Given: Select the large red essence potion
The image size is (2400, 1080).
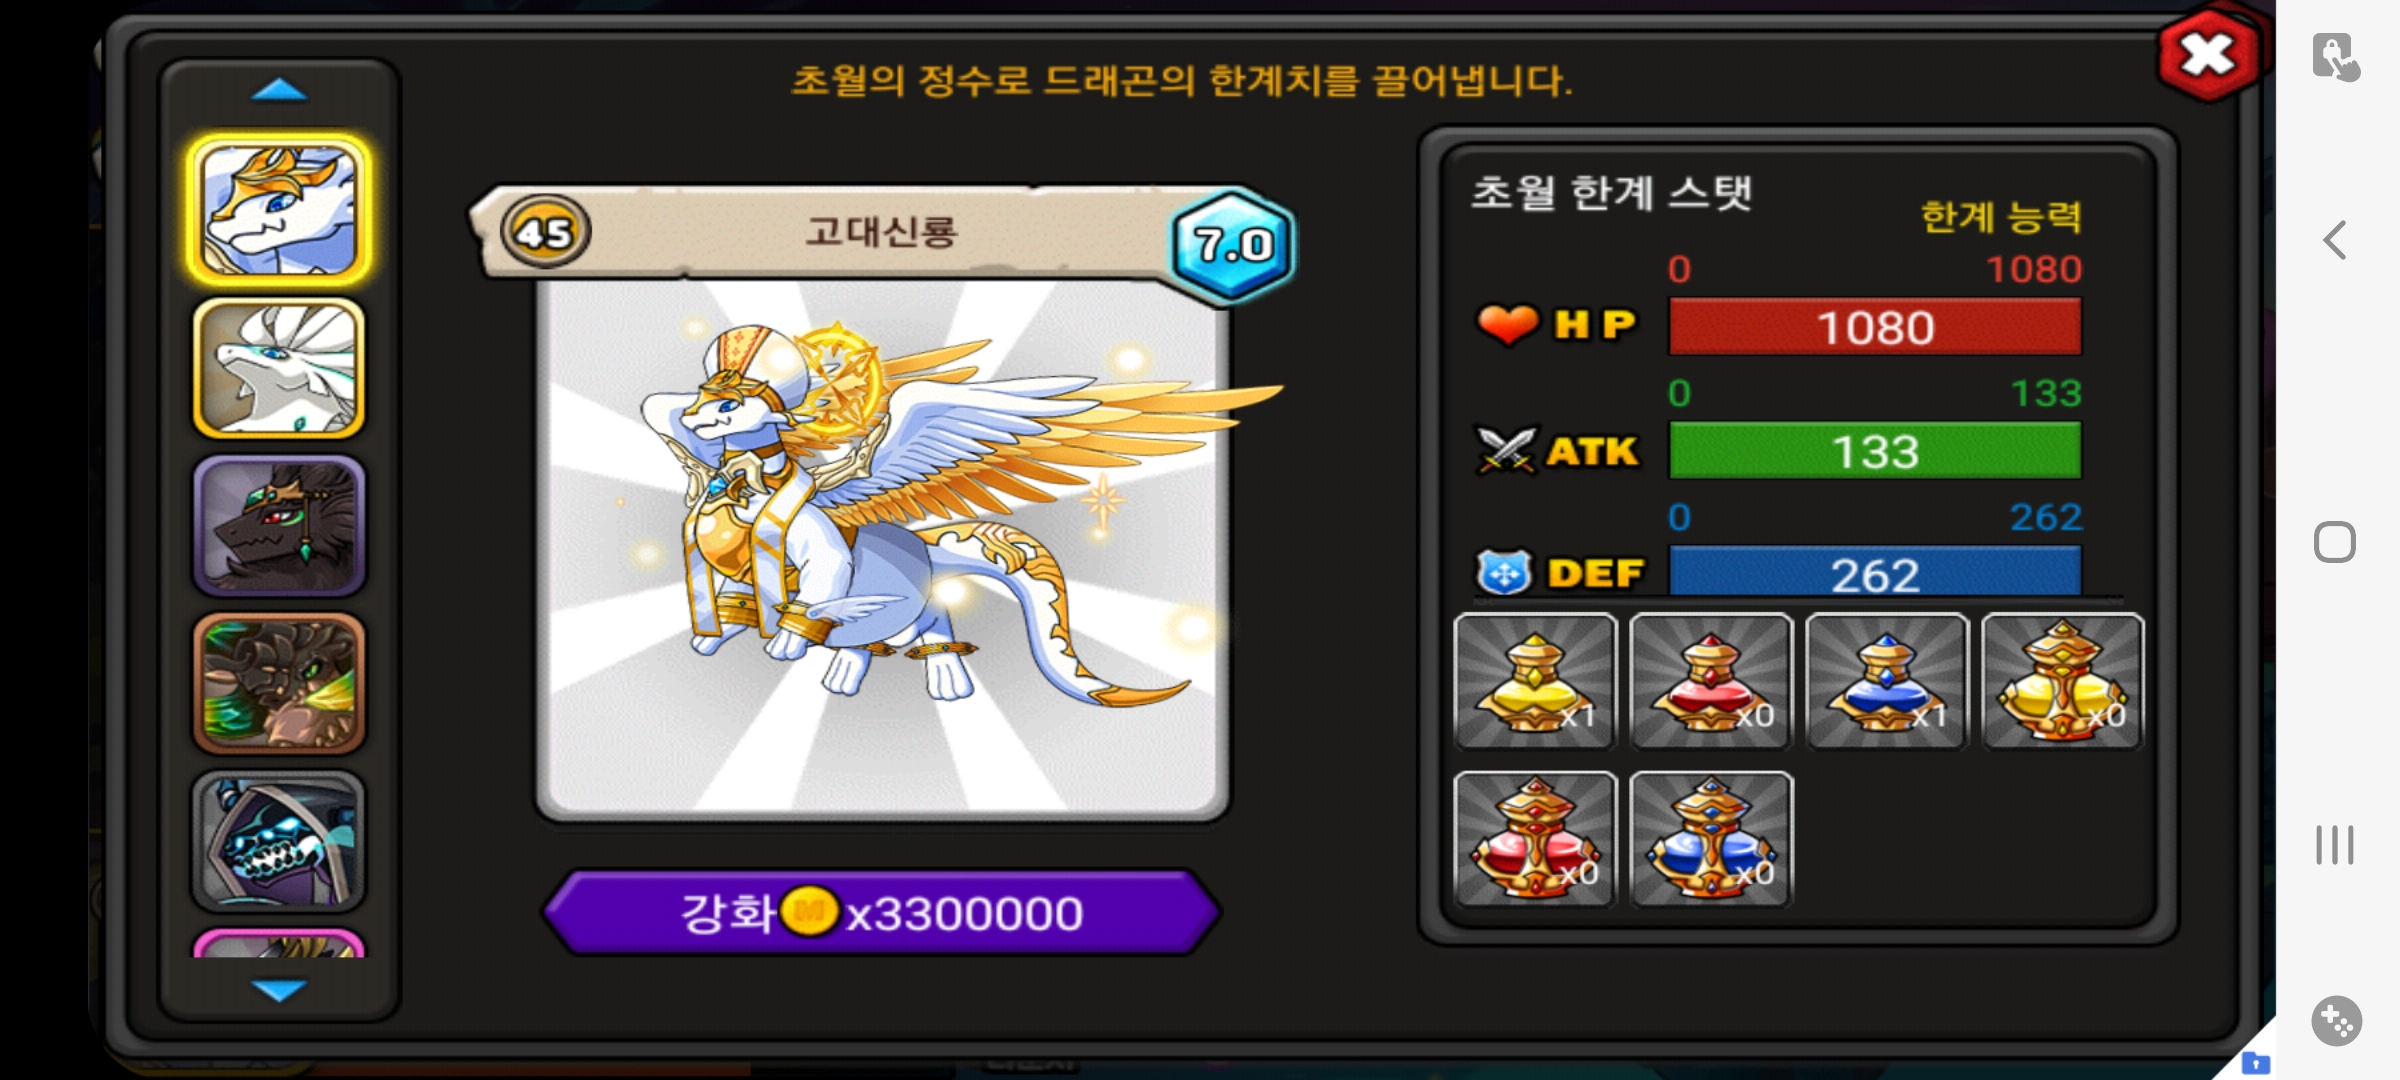Looking at the screenshot, I should [x=1535, y=839].
